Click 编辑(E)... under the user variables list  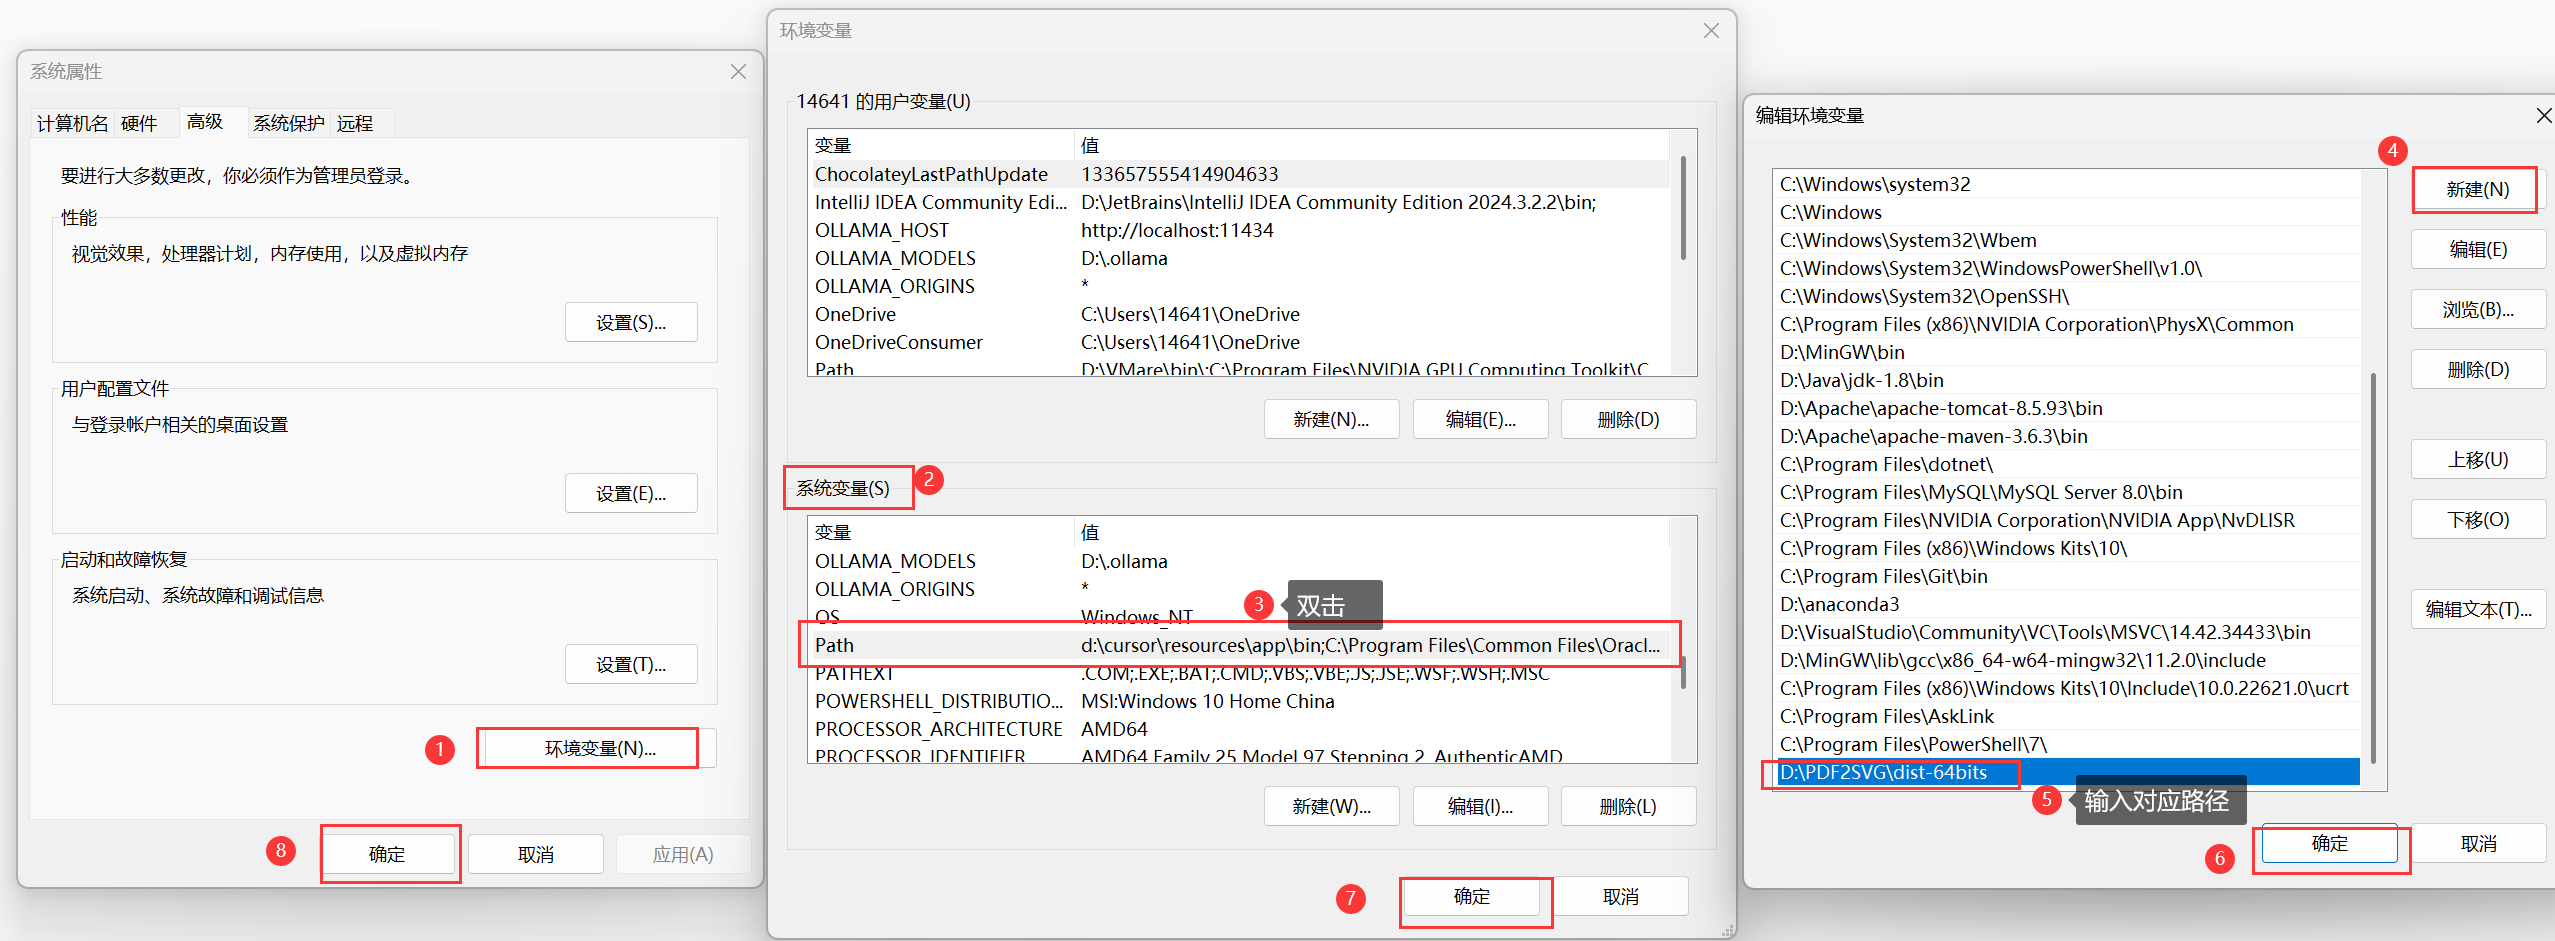point(1480,419)
